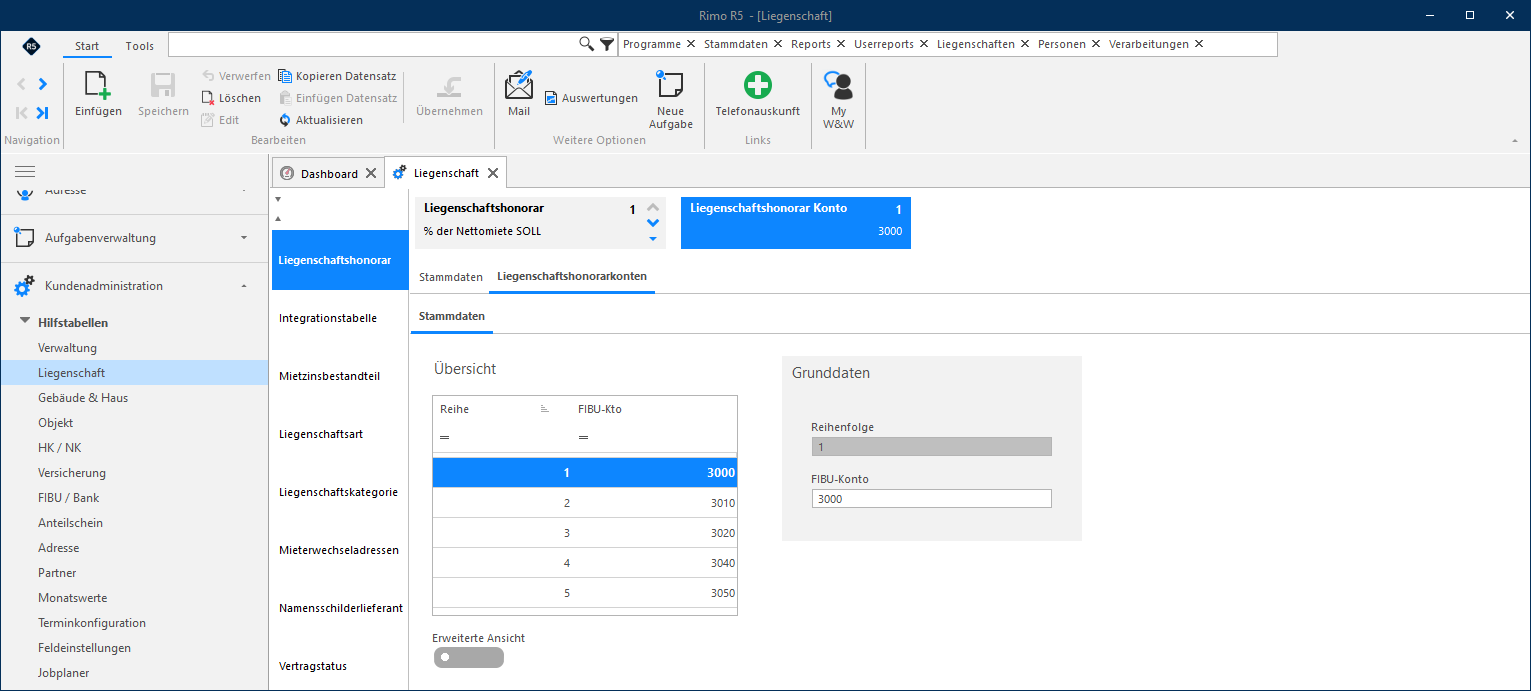Click the Einfügen new record icon
This screenshot has width=1531, height=691.
(98, 87)
